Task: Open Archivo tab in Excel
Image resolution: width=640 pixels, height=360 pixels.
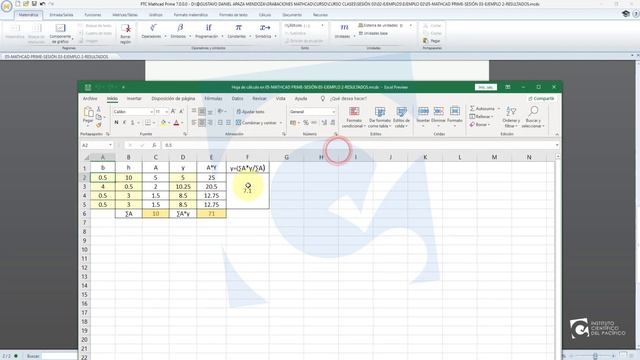Action: [x=90, y=98]
